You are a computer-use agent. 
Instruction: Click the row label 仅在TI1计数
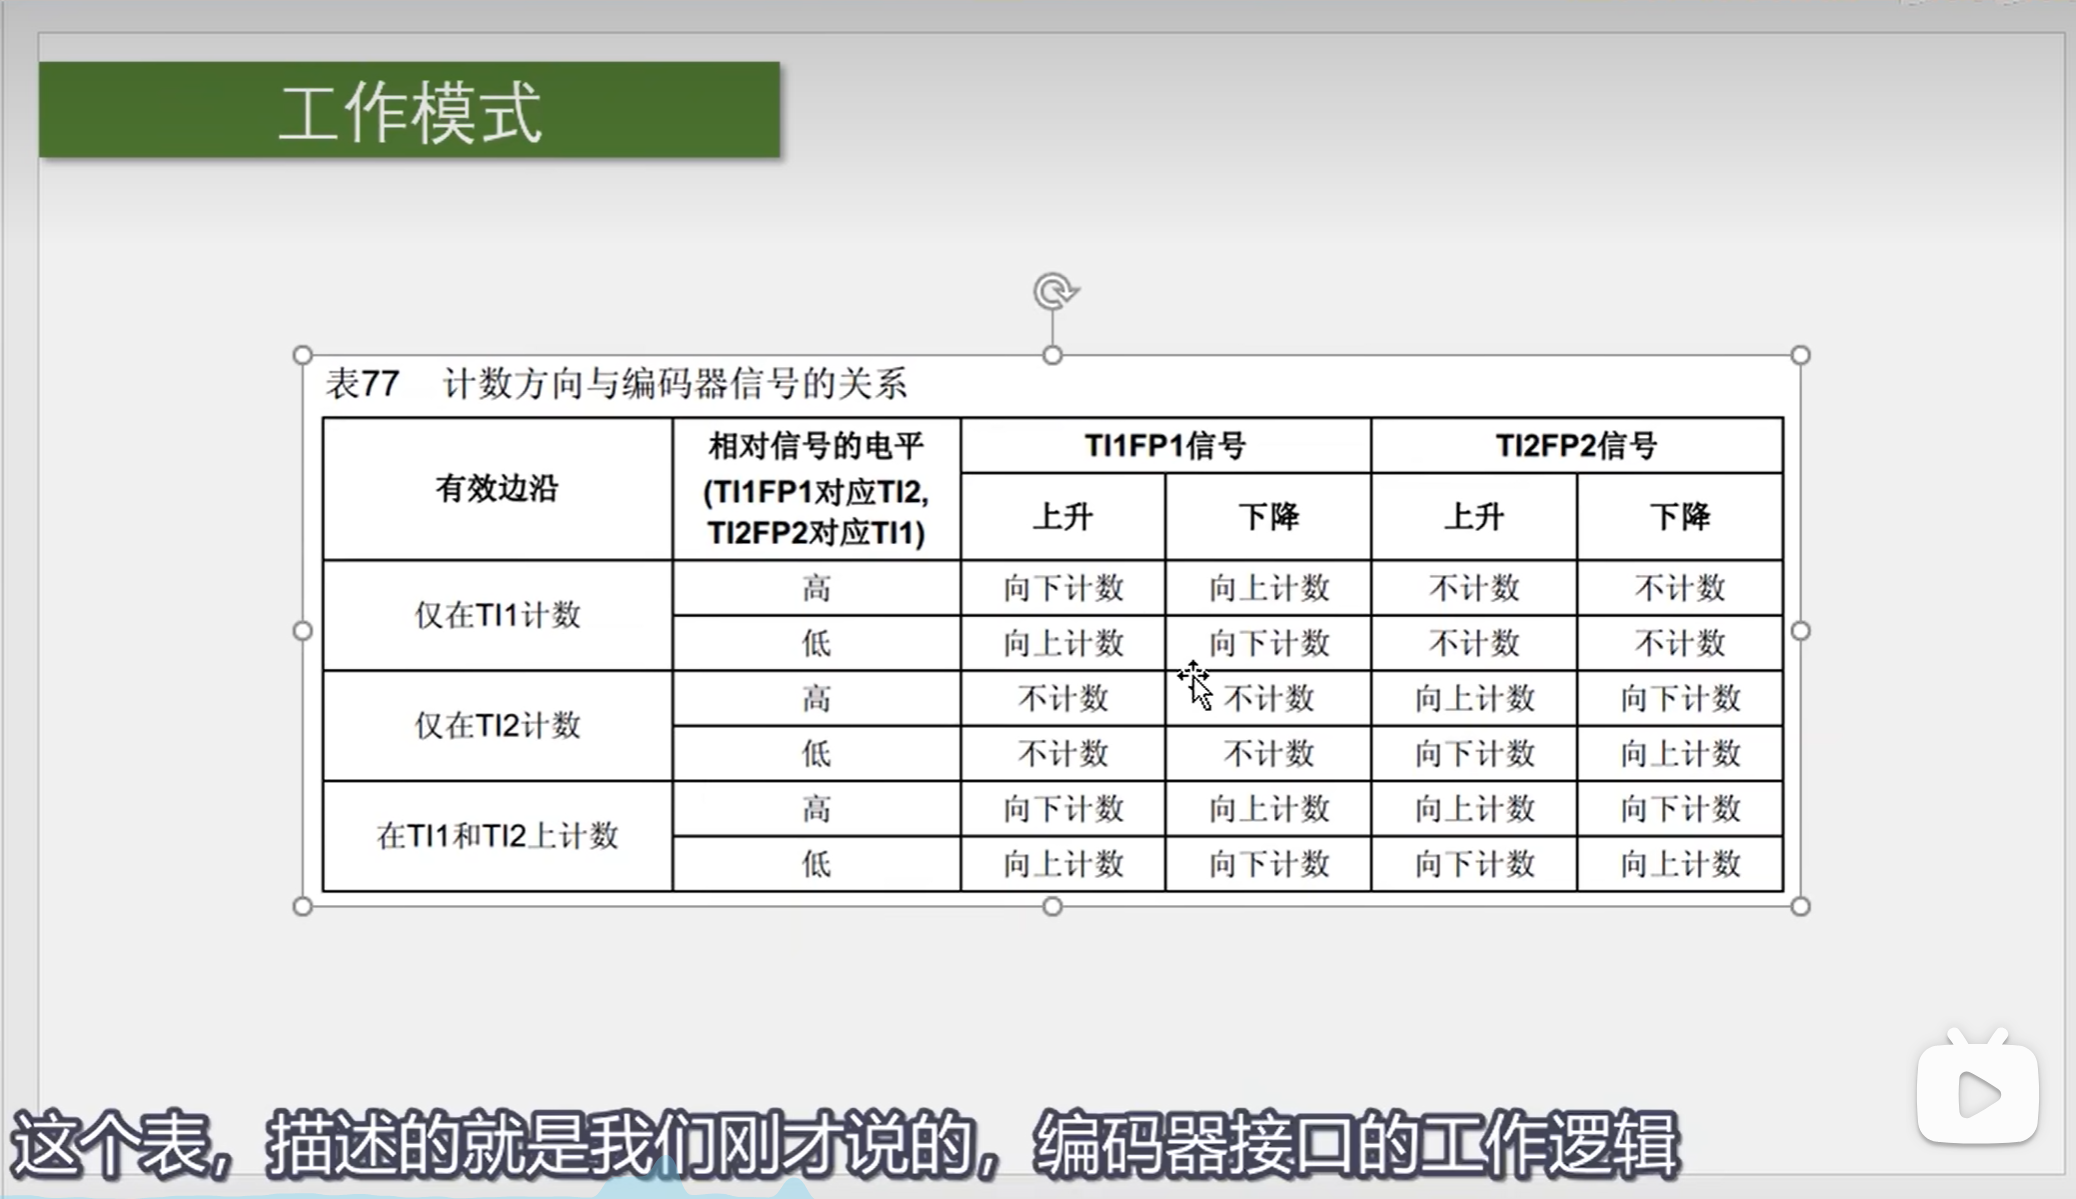[x=497, y=615]
